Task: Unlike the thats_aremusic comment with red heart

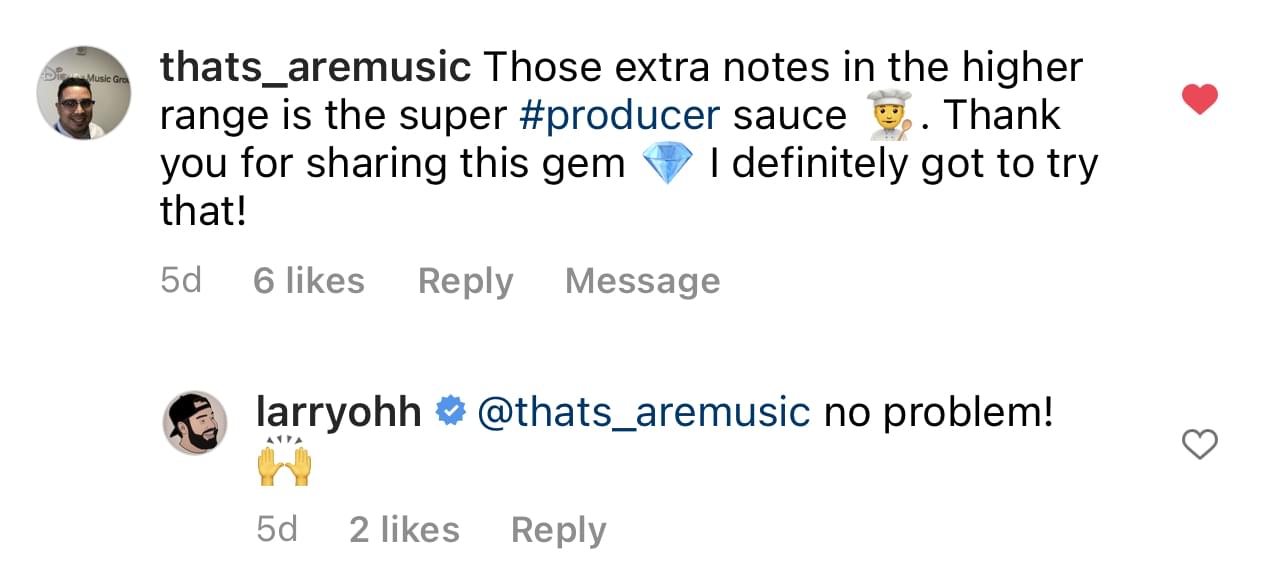Action: pyautogui.click(x=1199, y=99)
